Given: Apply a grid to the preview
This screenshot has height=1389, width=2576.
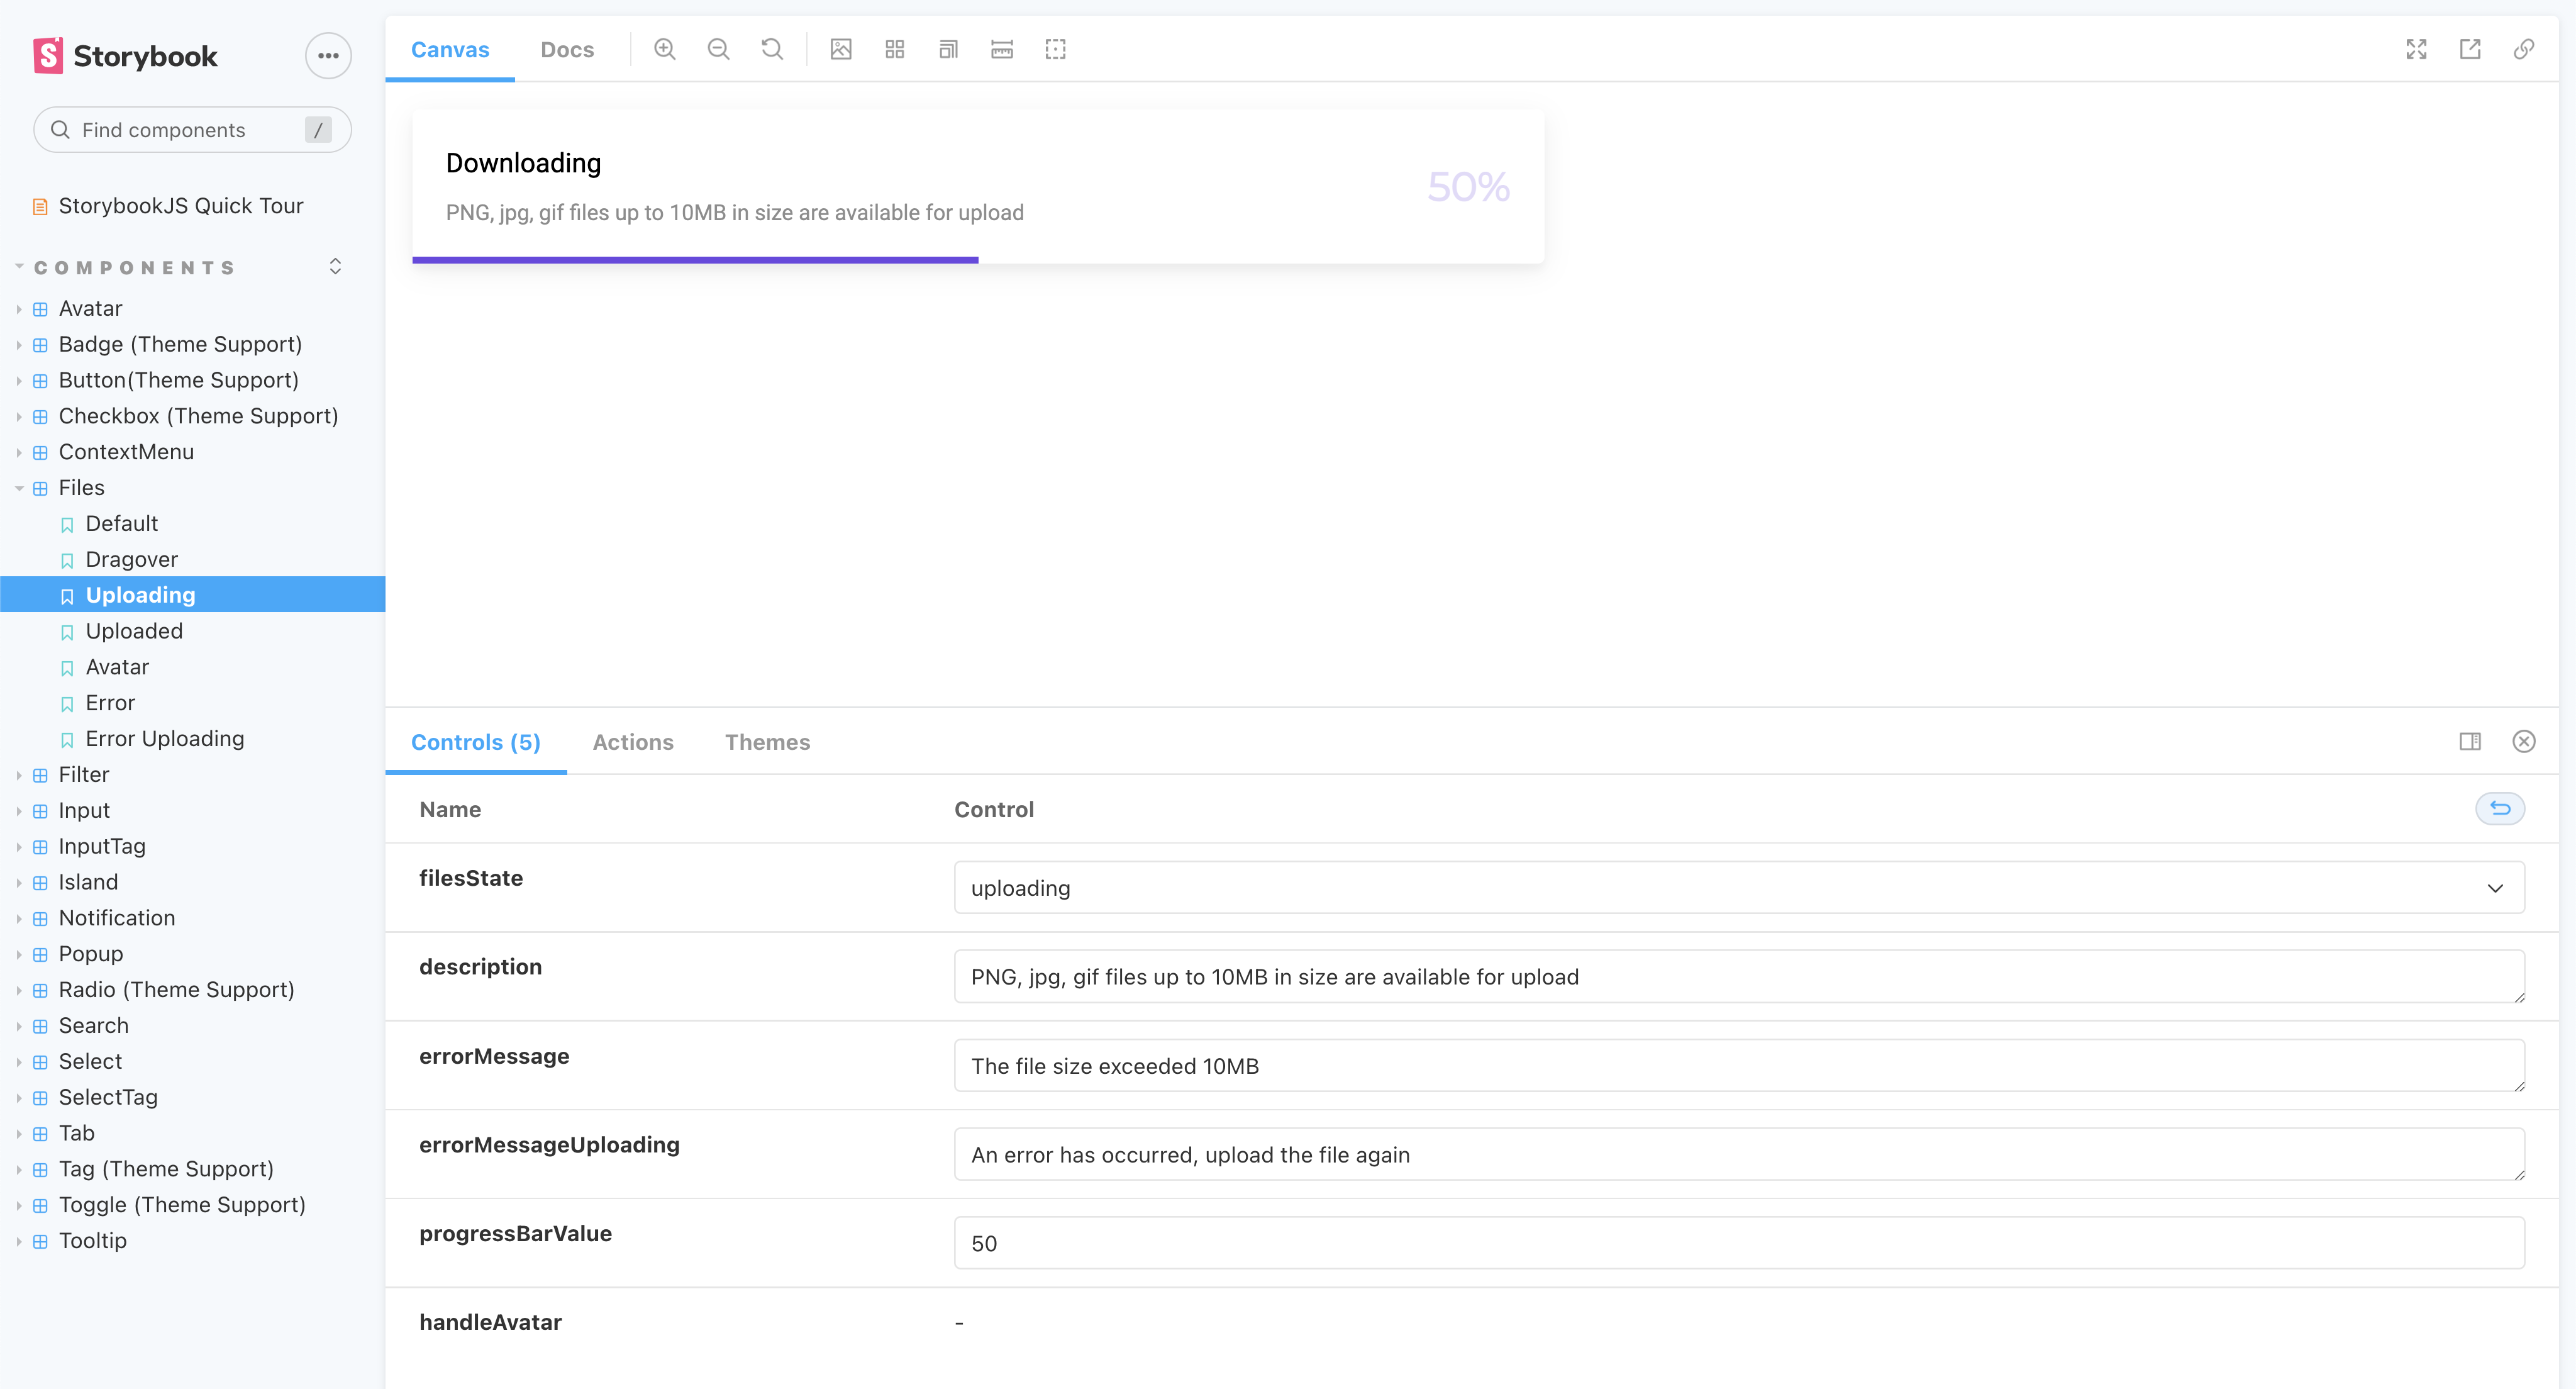Looking at the screenshot, I should (894, 48).
